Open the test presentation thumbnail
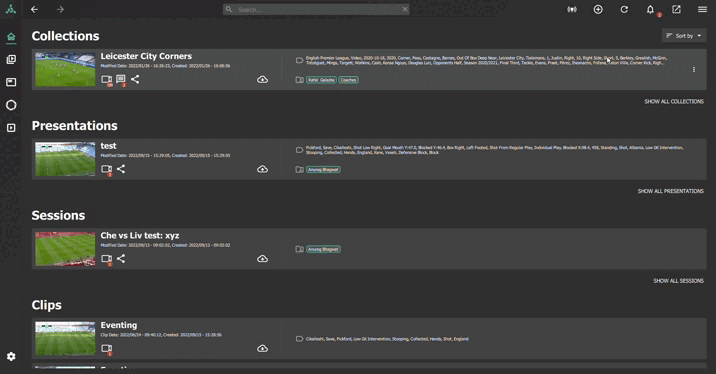This screenshot has height=374, width=716. [x=65, y=159]
